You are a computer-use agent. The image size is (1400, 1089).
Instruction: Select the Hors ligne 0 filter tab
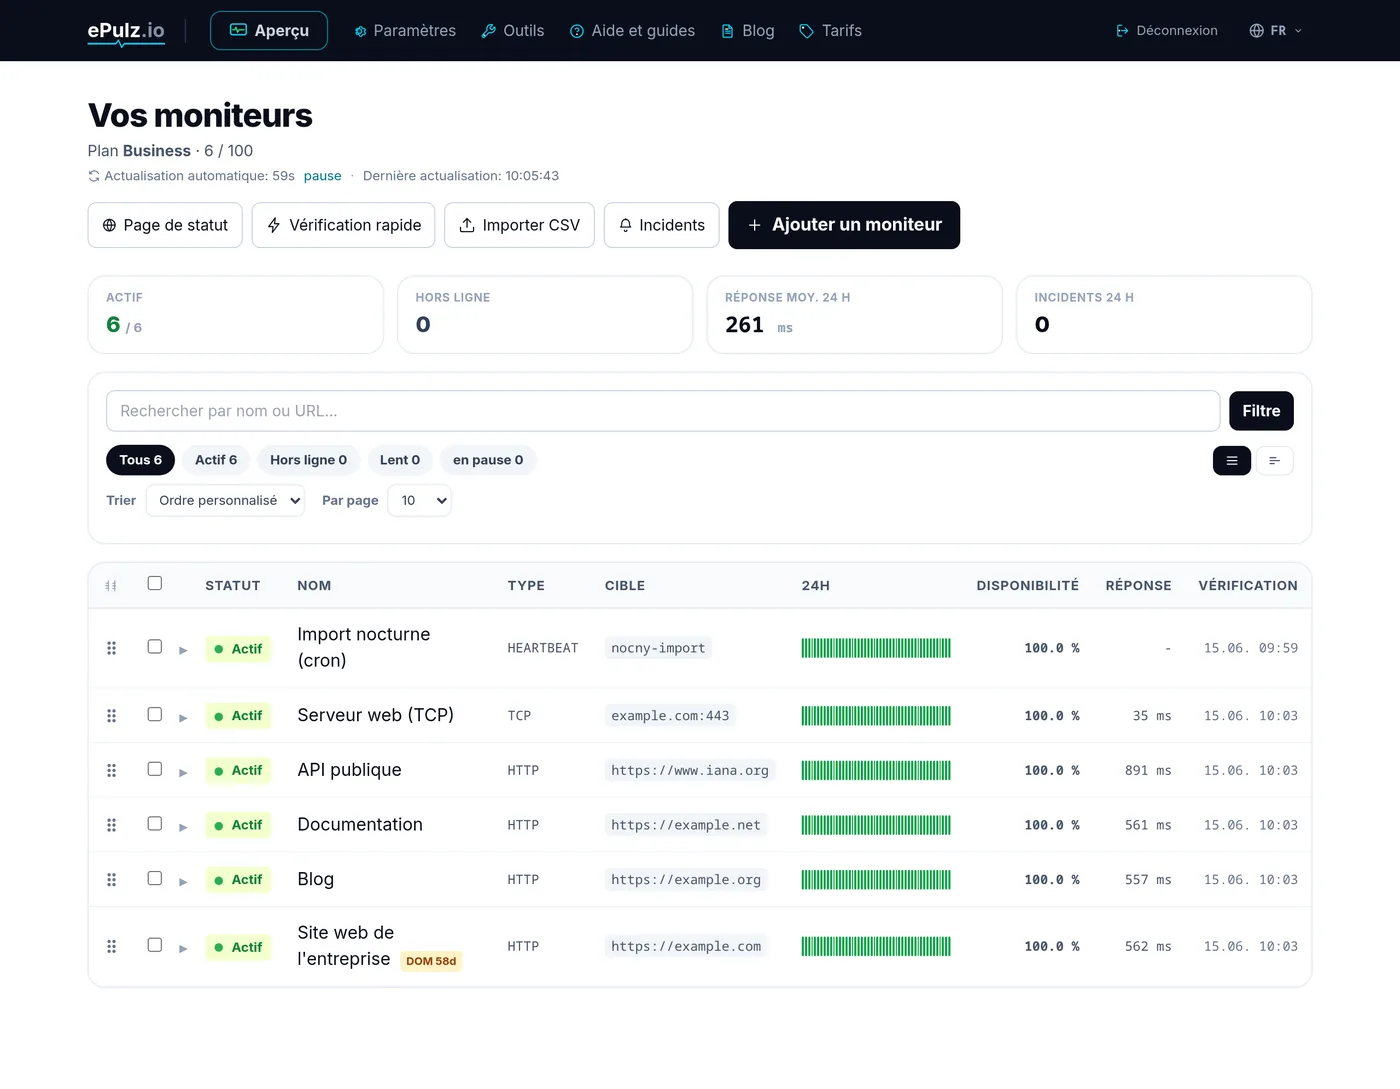(308, 460)
